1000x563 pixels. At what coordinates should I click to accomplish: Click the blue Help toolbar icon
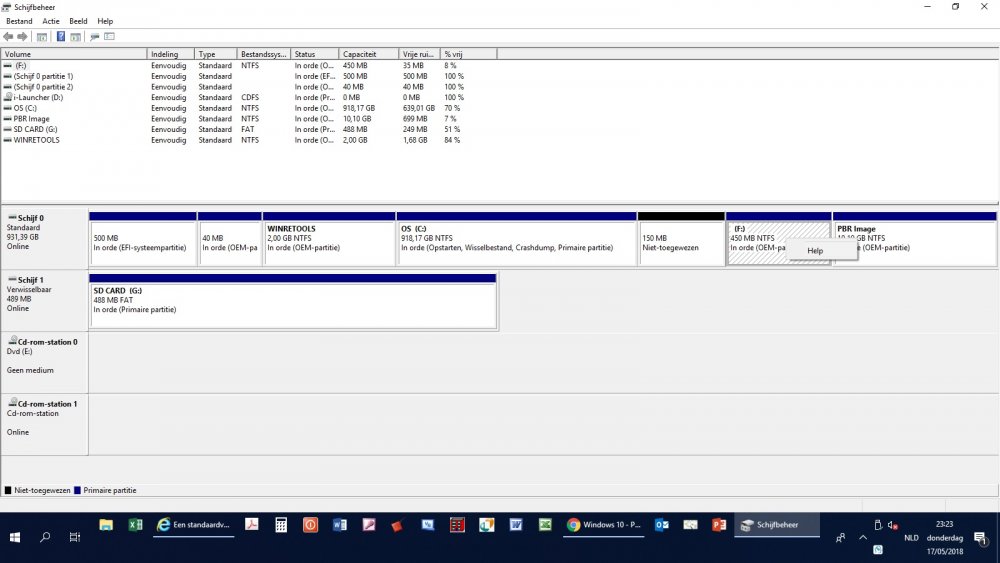click(60, 37)
